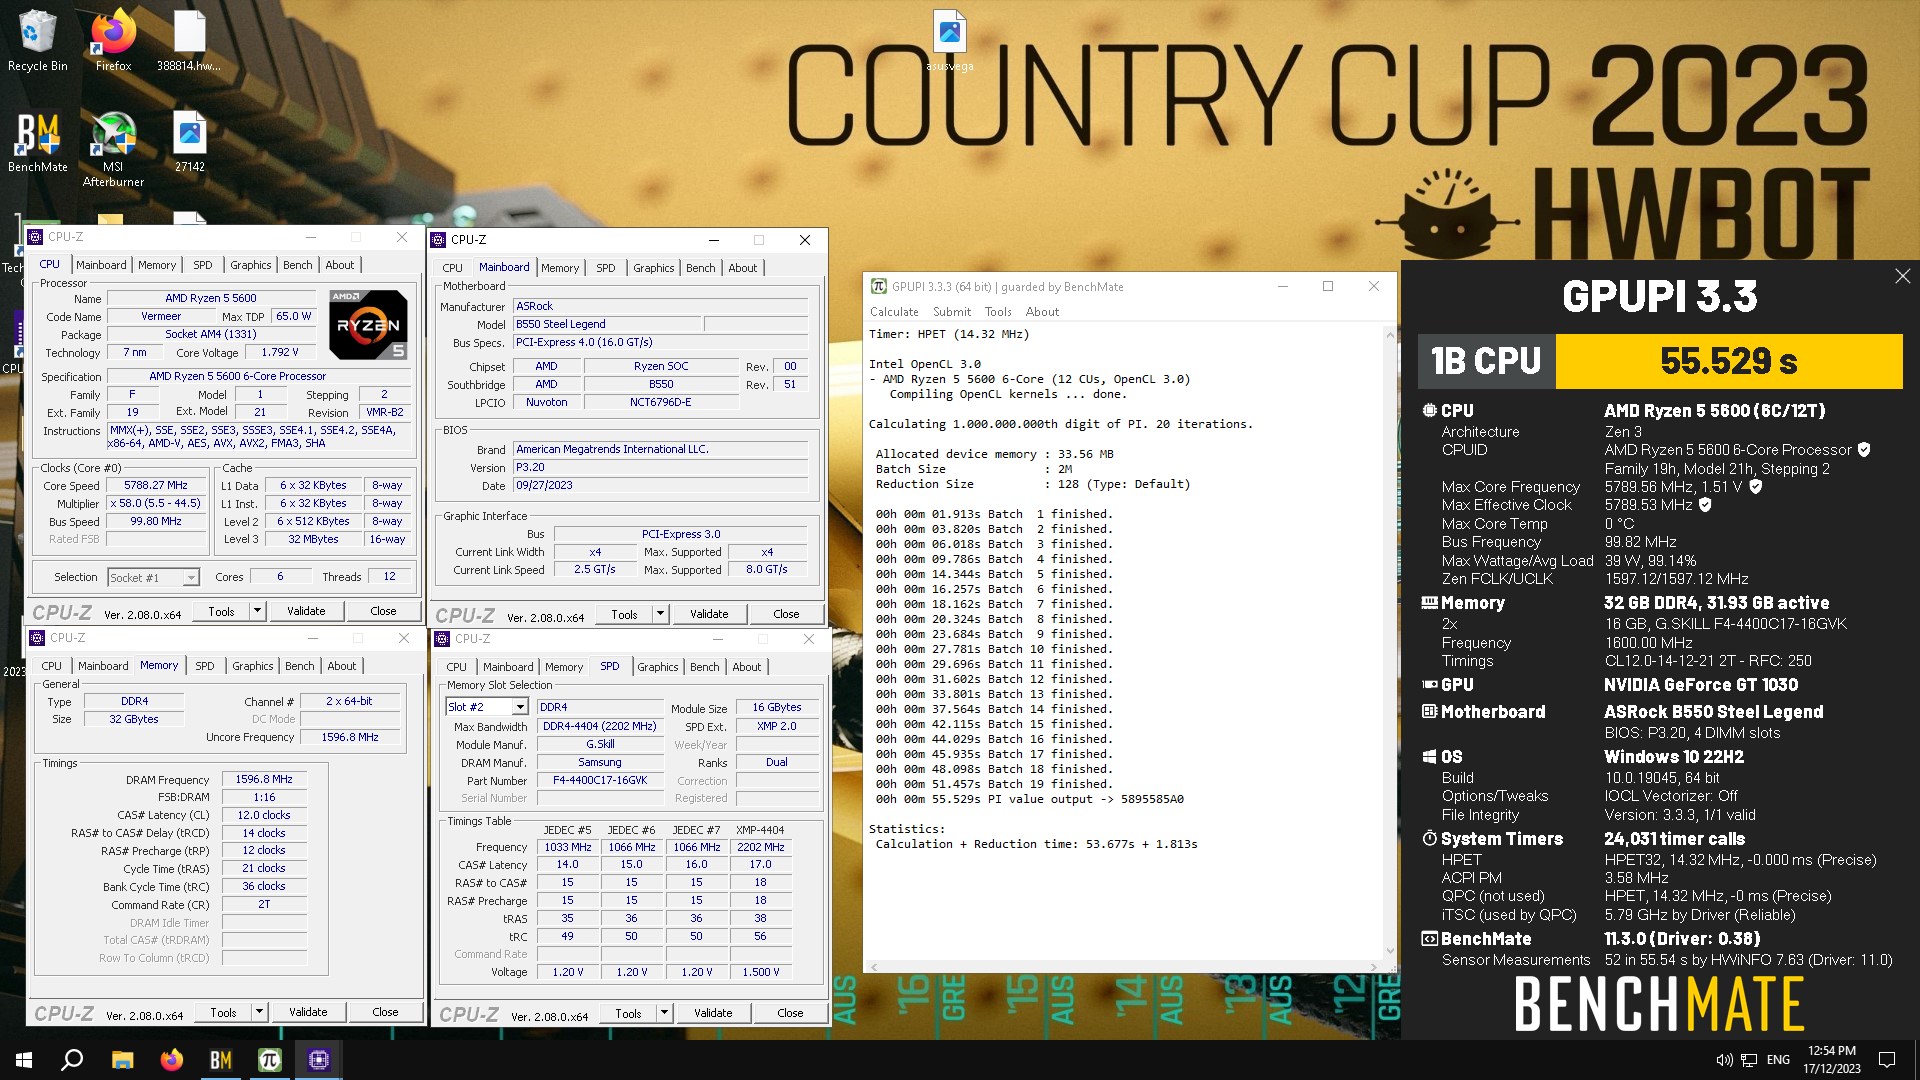Switch to Memory tab in Mainboard CPU-Z window

coord(559,268)
